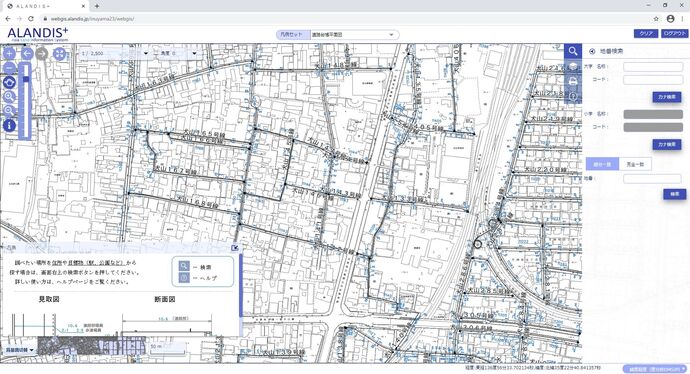Screen dimensions: 690x374
Task: Focus the 大字 name input field
Action: tap(653, 66)
